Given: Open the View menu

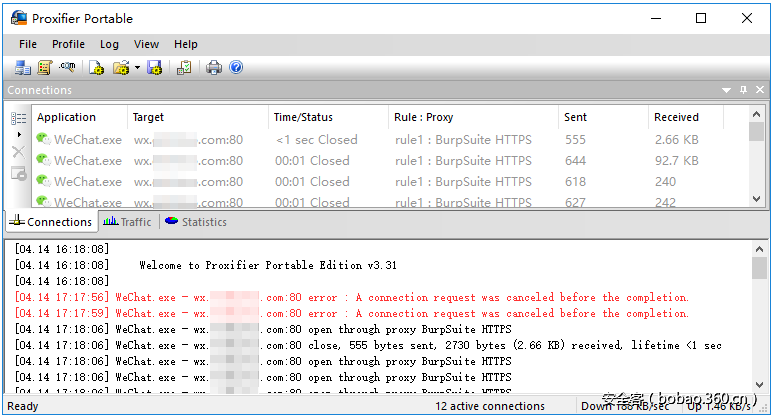Looking at the screenshot, I should [146, 44].
